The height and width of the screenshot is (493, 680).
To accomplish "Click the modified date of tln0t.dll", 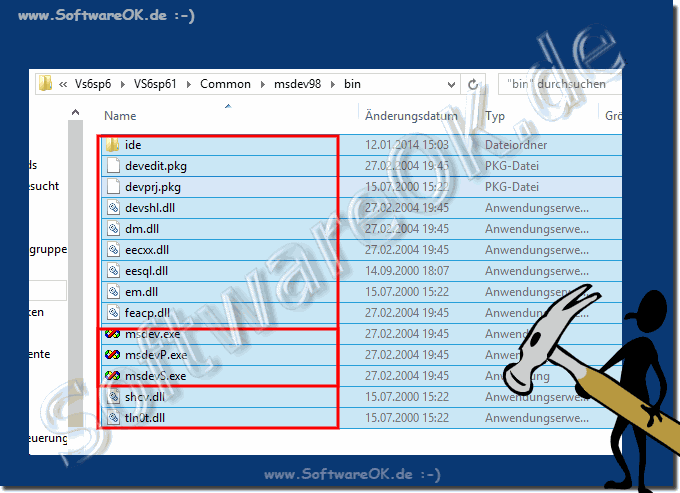I will coord(407,418).
